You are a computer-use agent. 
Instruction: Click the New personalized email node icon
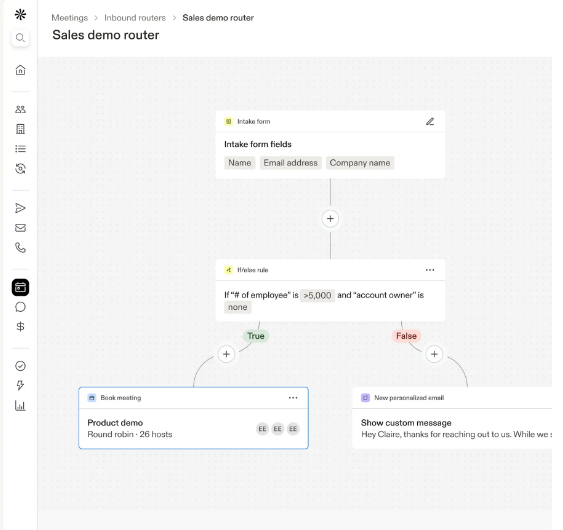pyautogui.click(x=365, y=398)
